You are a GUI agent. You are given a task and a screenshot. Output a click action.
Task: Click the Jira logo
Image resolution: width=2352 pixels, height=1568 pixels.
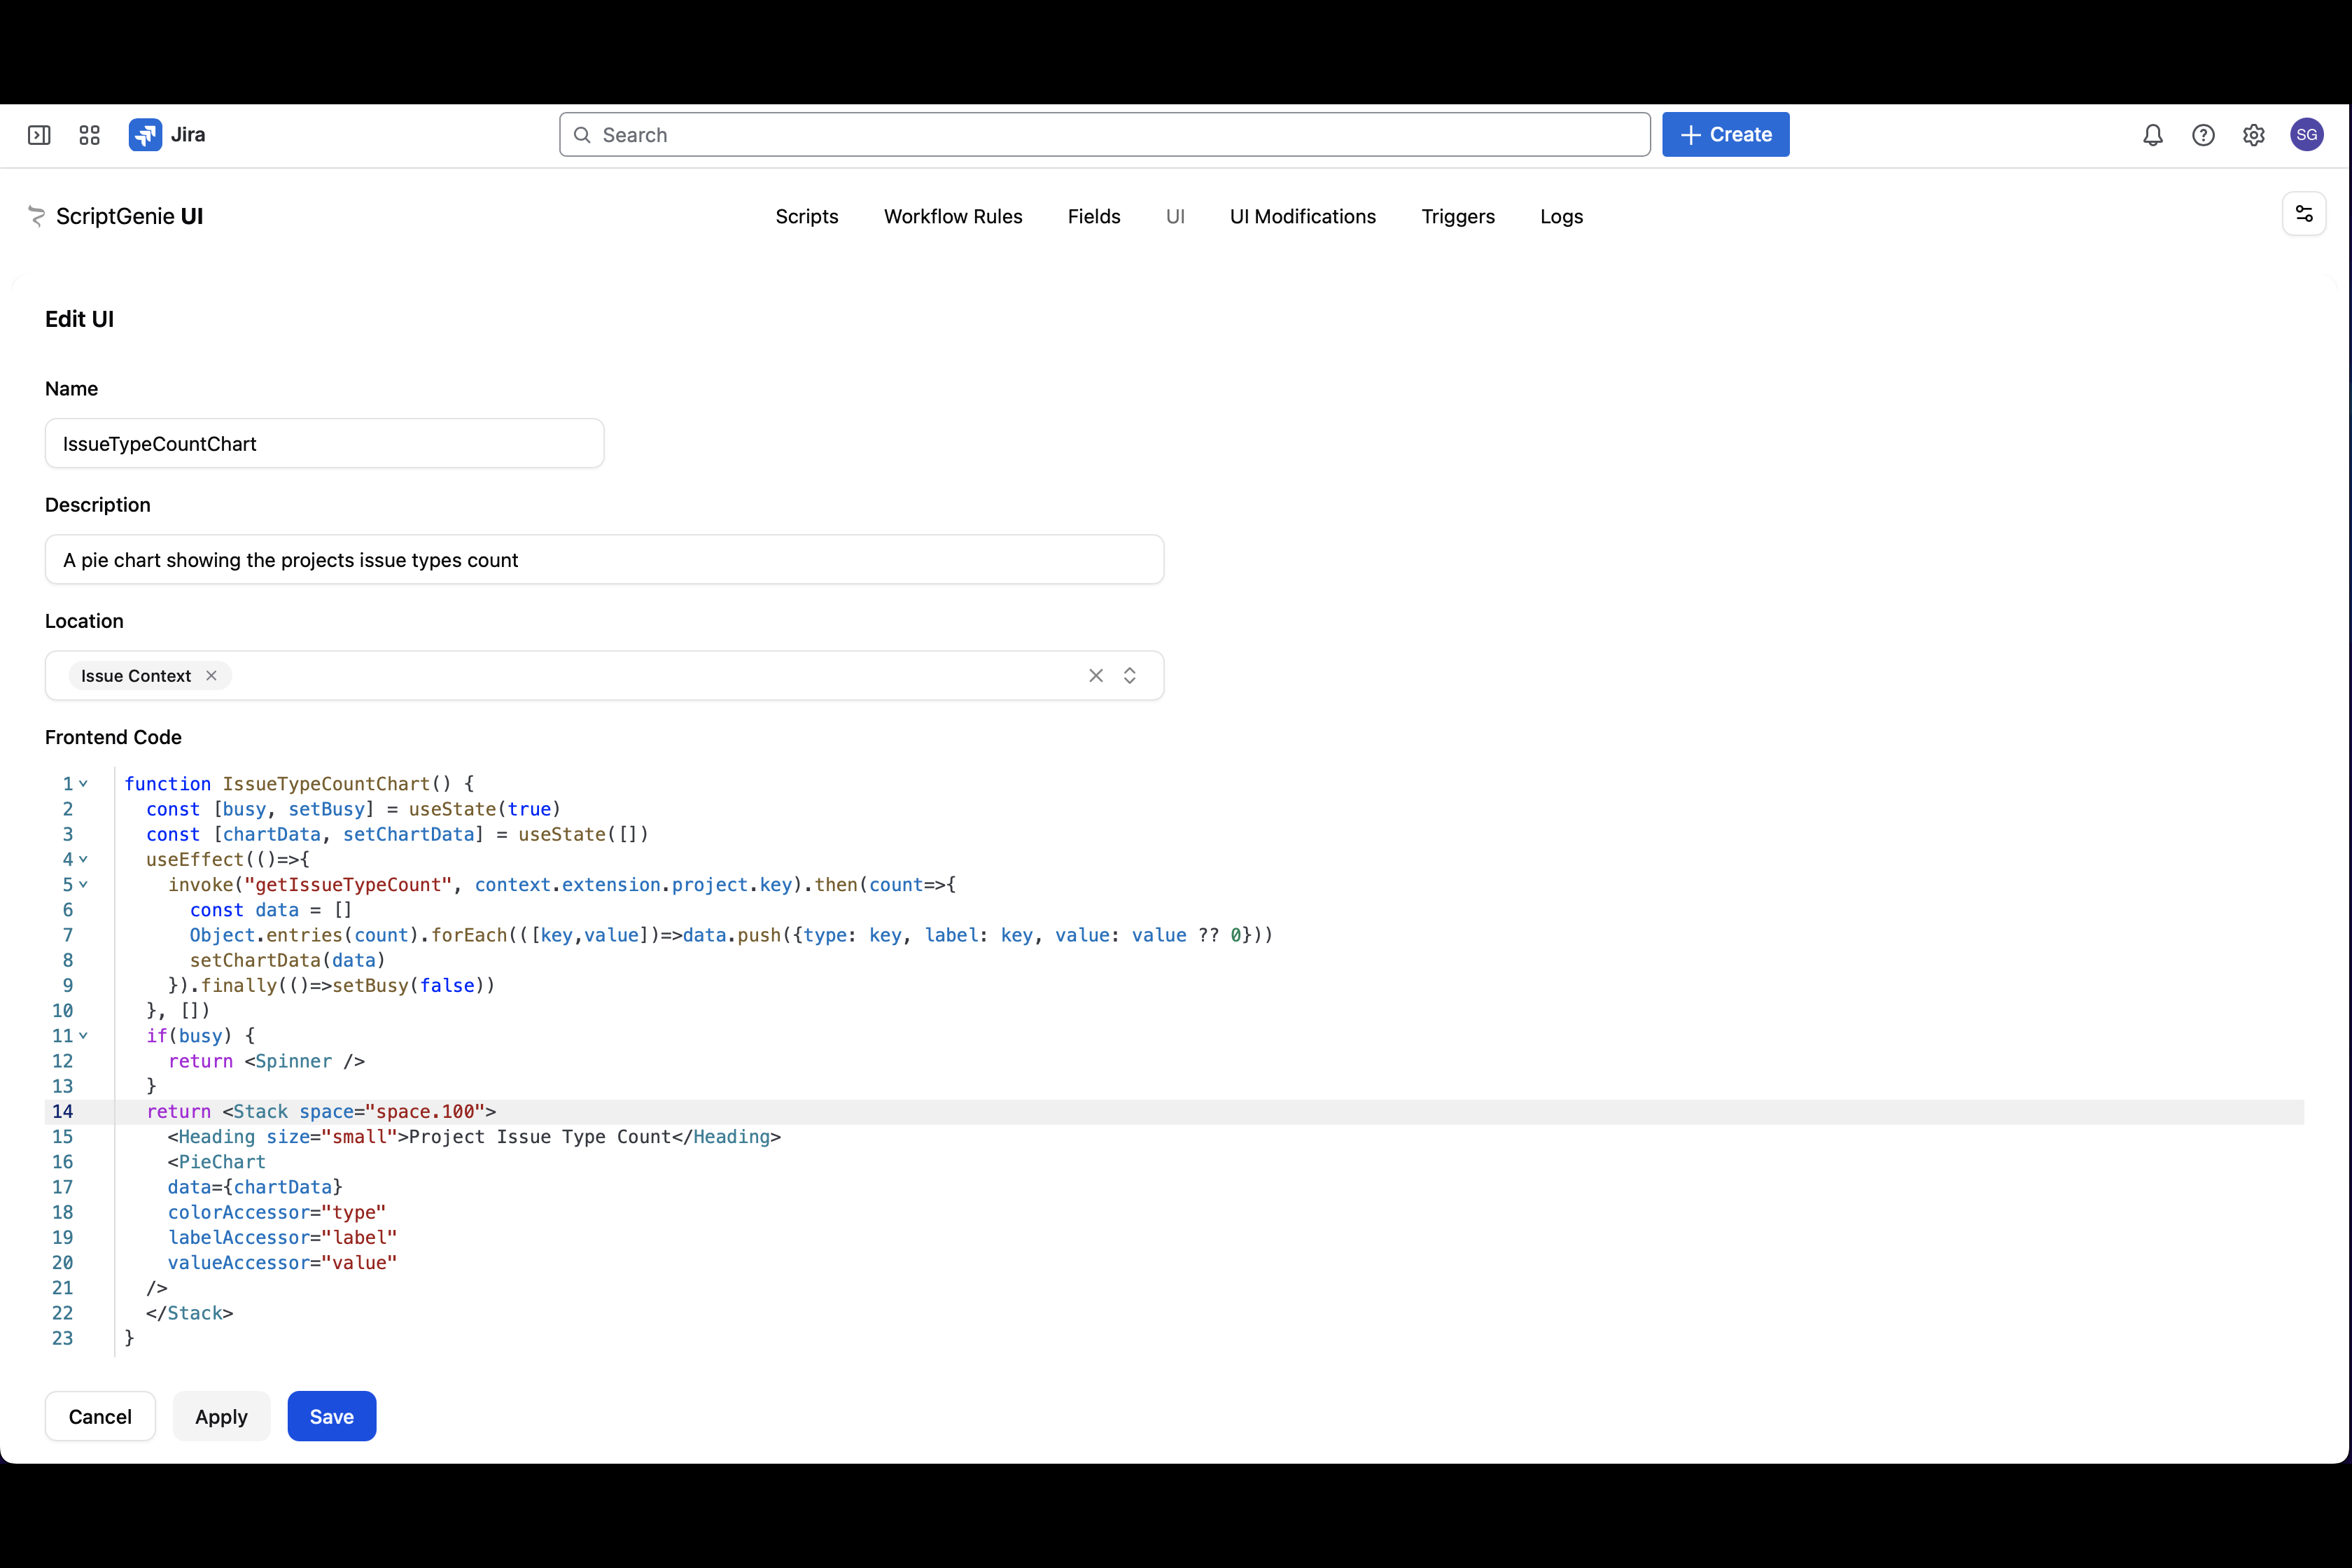coord(146,135)
